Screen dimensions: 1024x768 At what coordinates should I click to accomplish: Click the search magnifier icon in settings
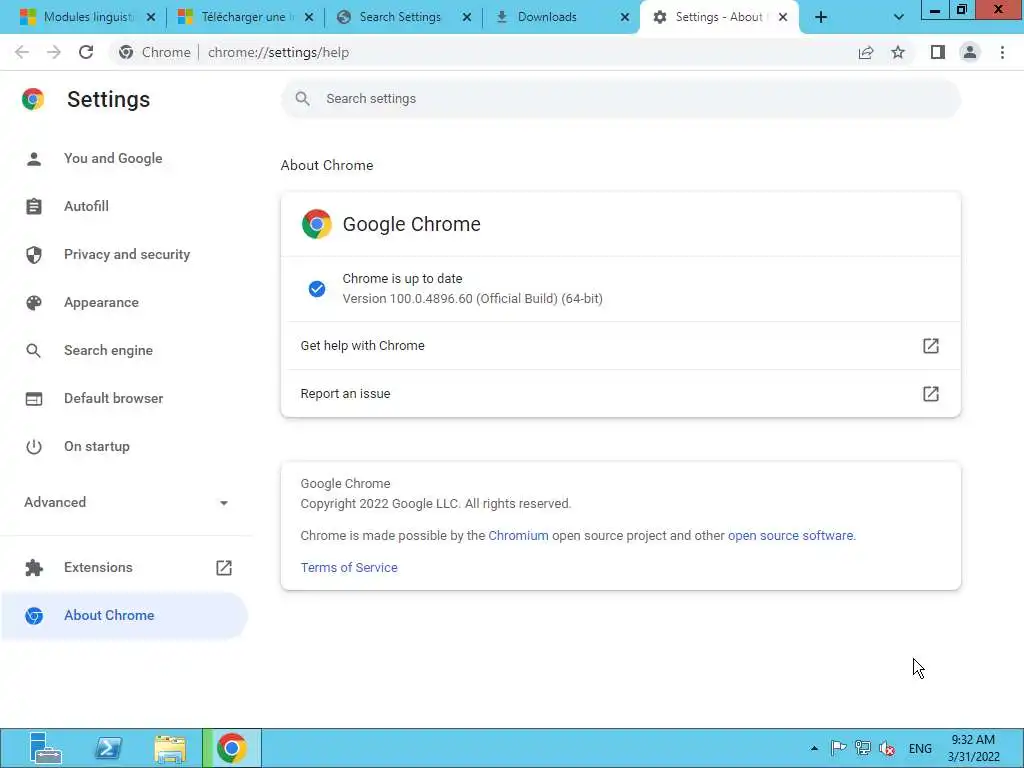click(x=302, y=99)
